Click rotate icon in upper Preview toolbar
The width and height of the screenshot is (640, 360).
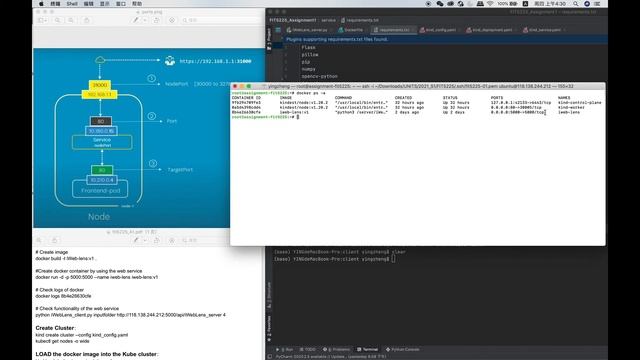coord(156,20)
